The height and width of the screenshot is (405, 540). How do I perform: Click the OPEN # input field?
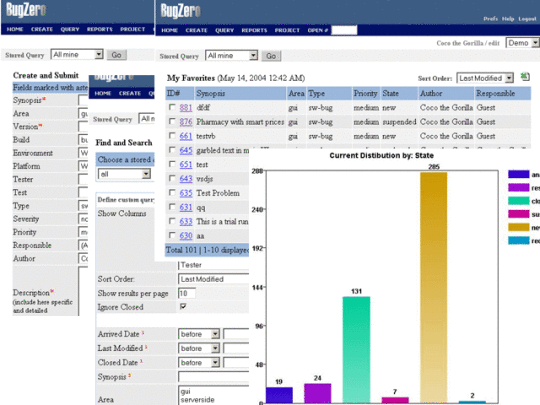coord(344,30)
